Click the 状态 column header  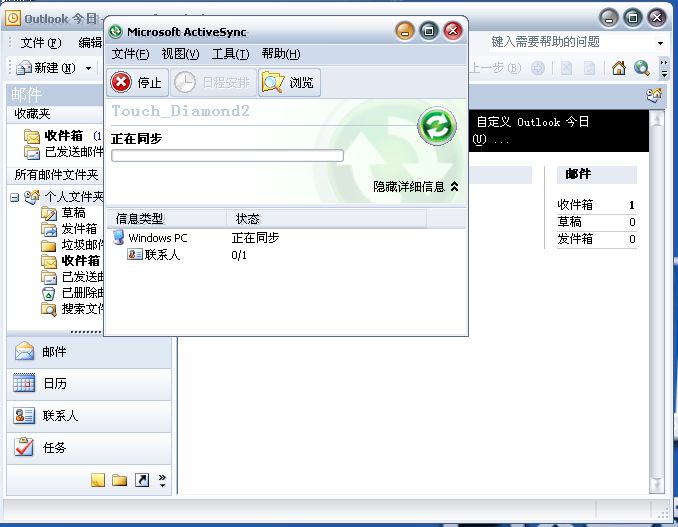(x=326, y=219)
